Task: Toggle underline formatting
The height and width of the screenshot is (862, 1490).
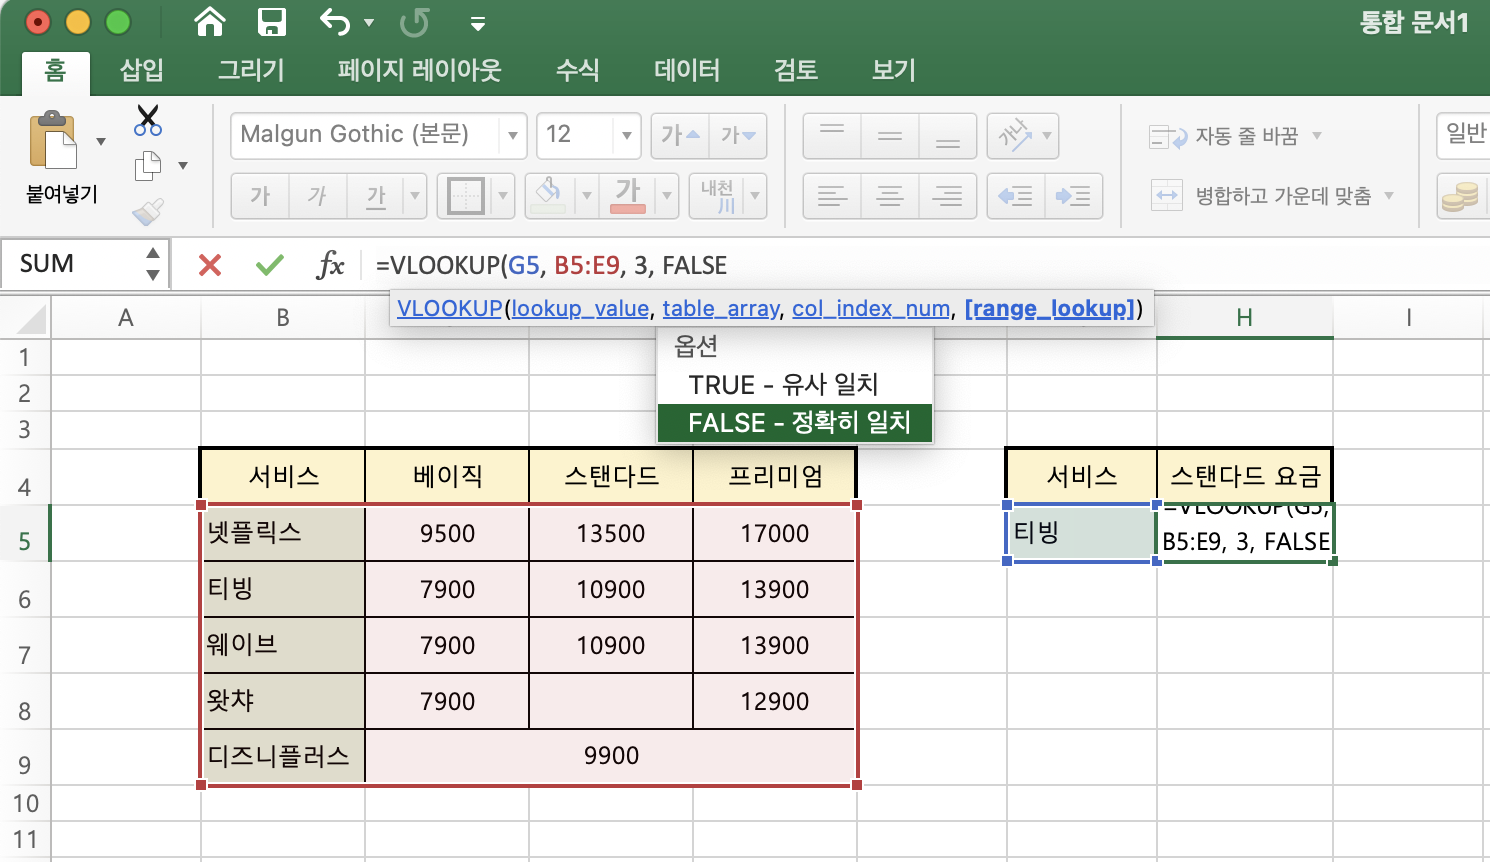Action: (x=376, y=196)
